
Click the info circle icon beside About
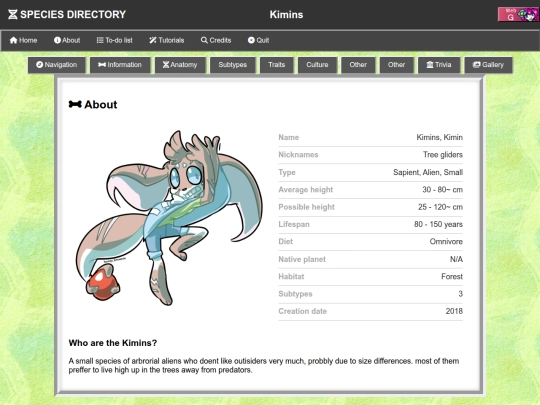57,40
